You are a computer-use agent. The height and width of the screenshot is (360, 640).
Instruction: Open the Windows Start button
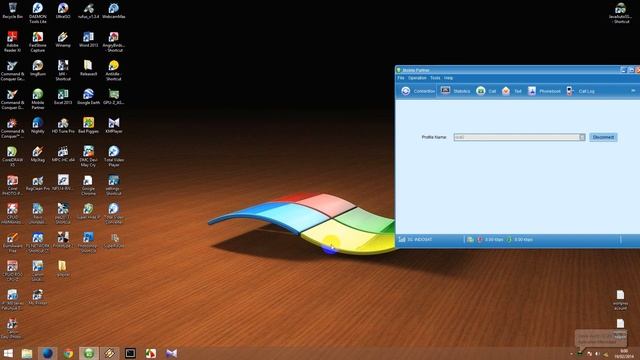click(x=8, y=353)
